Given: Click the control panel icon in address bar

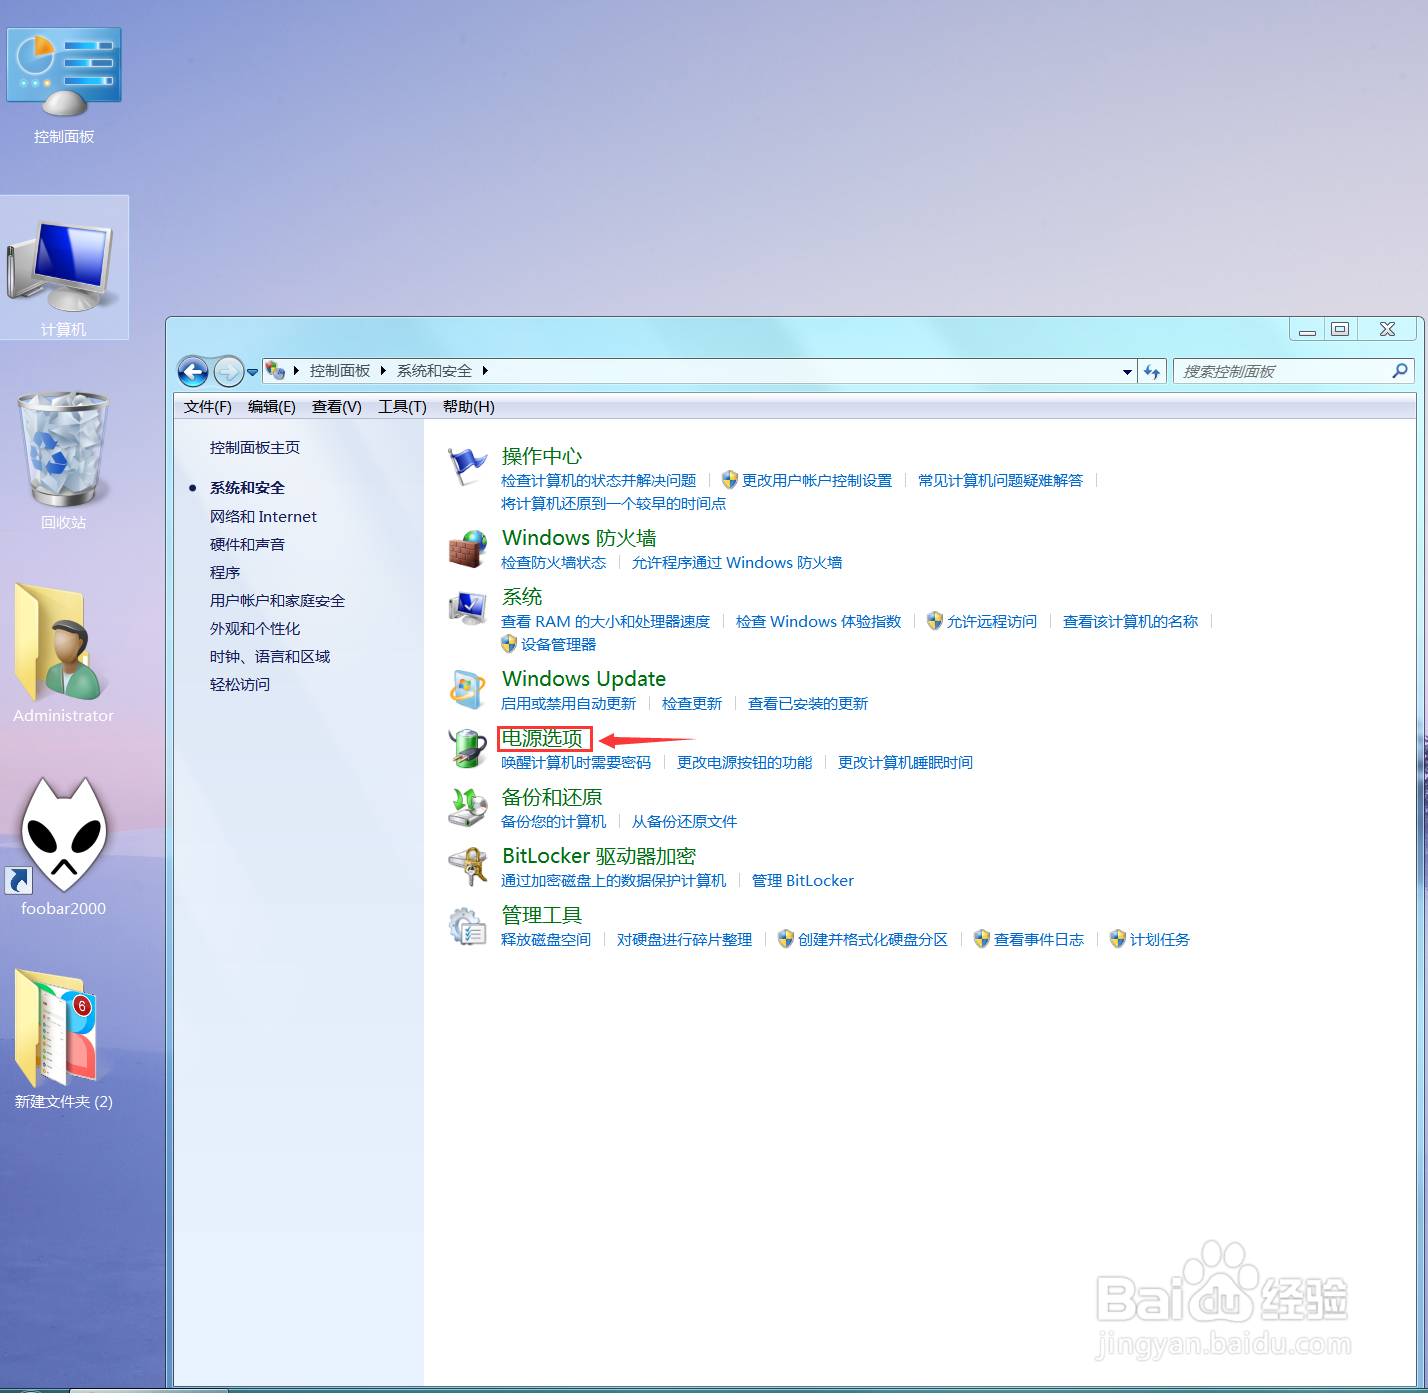Looking at the screenshot, I should pos(275,371).
